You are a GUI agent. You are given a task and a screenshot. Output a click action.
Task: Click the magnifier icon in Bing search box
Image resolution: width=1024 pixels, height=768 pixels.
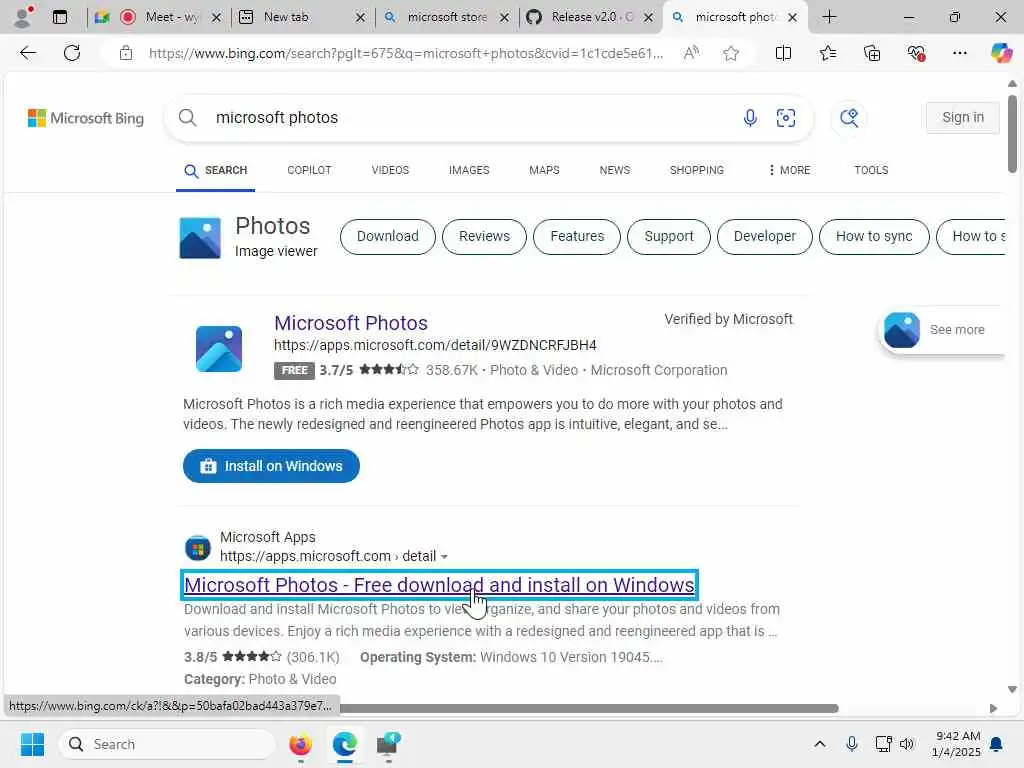coord(187,118)
